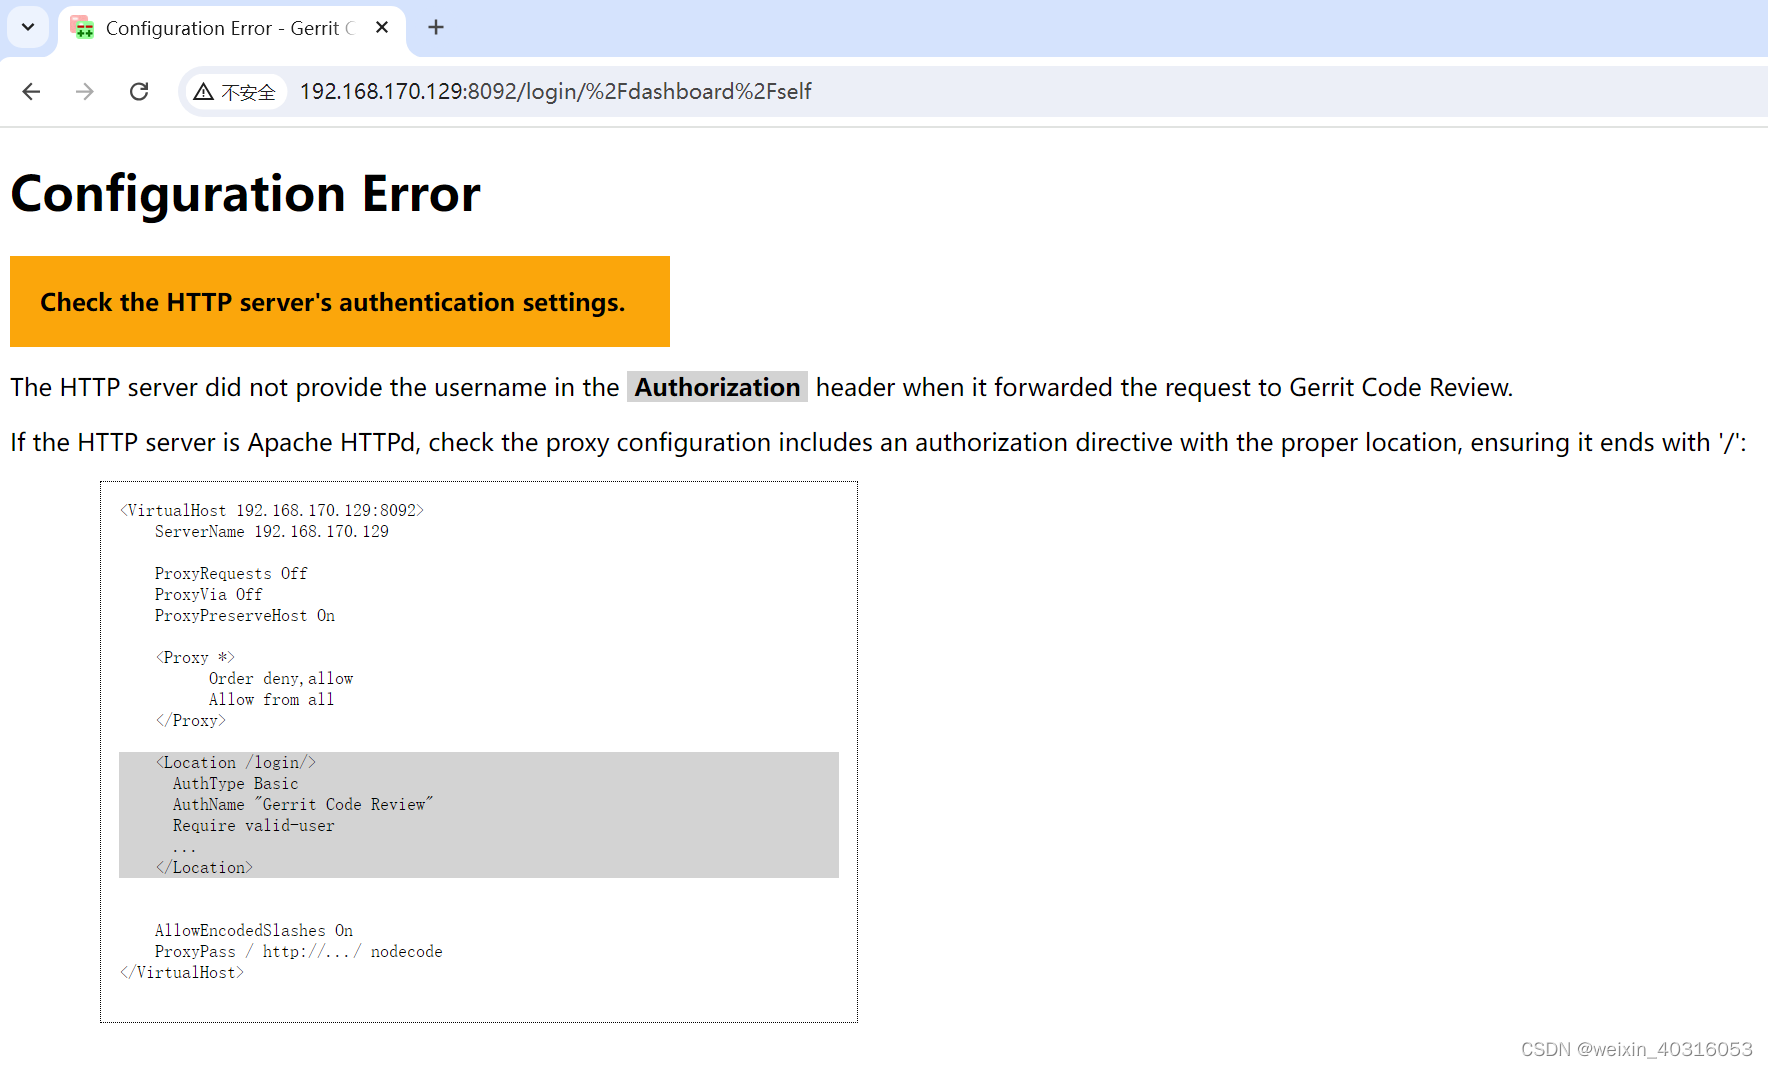Click the highlighted Authorization word
Screen dimensions: 1768x1068
click(x=717, y=387)
